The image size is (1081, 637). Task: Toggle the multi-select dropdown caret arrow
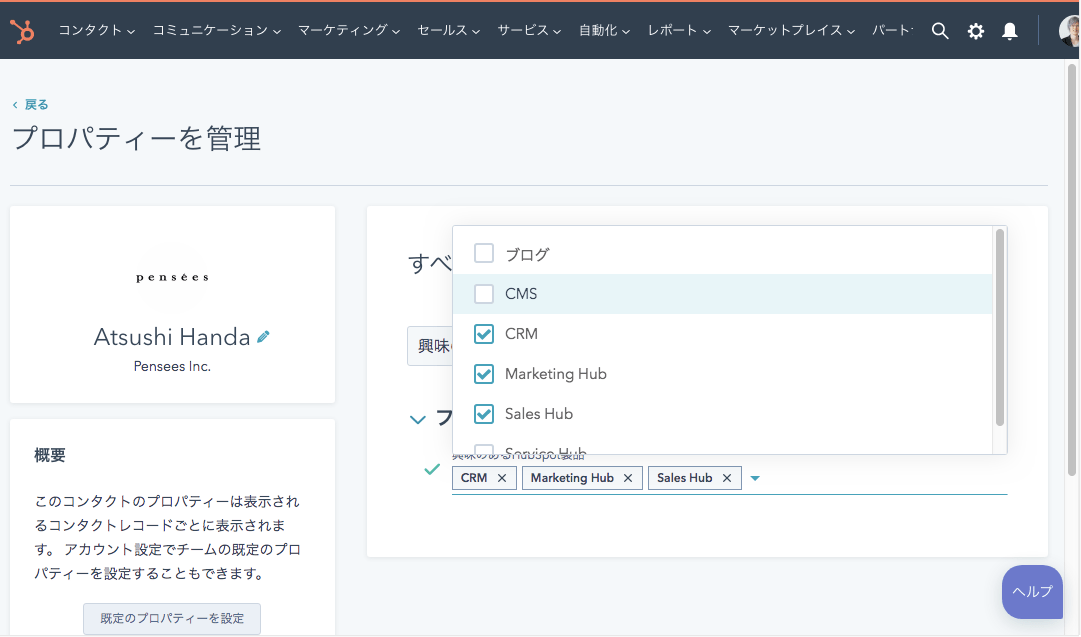pos(755,478)
